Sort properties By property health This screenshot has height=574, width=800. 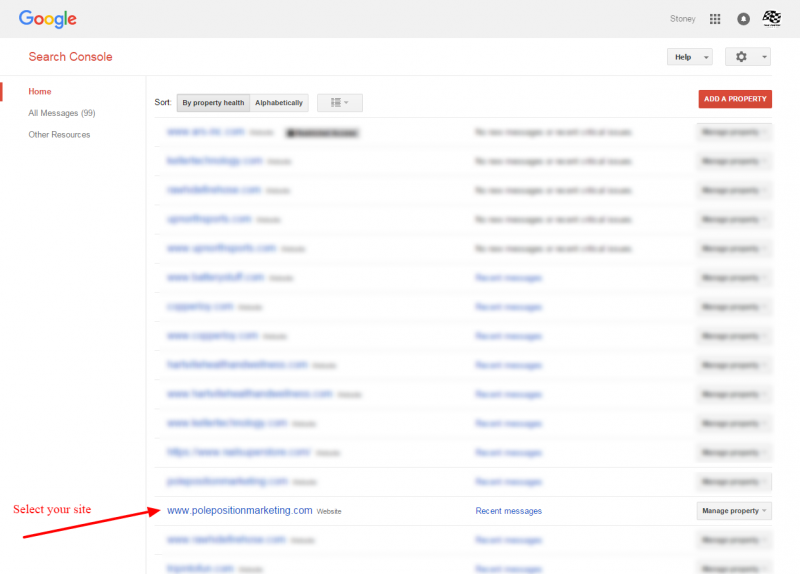click(213, 103)
